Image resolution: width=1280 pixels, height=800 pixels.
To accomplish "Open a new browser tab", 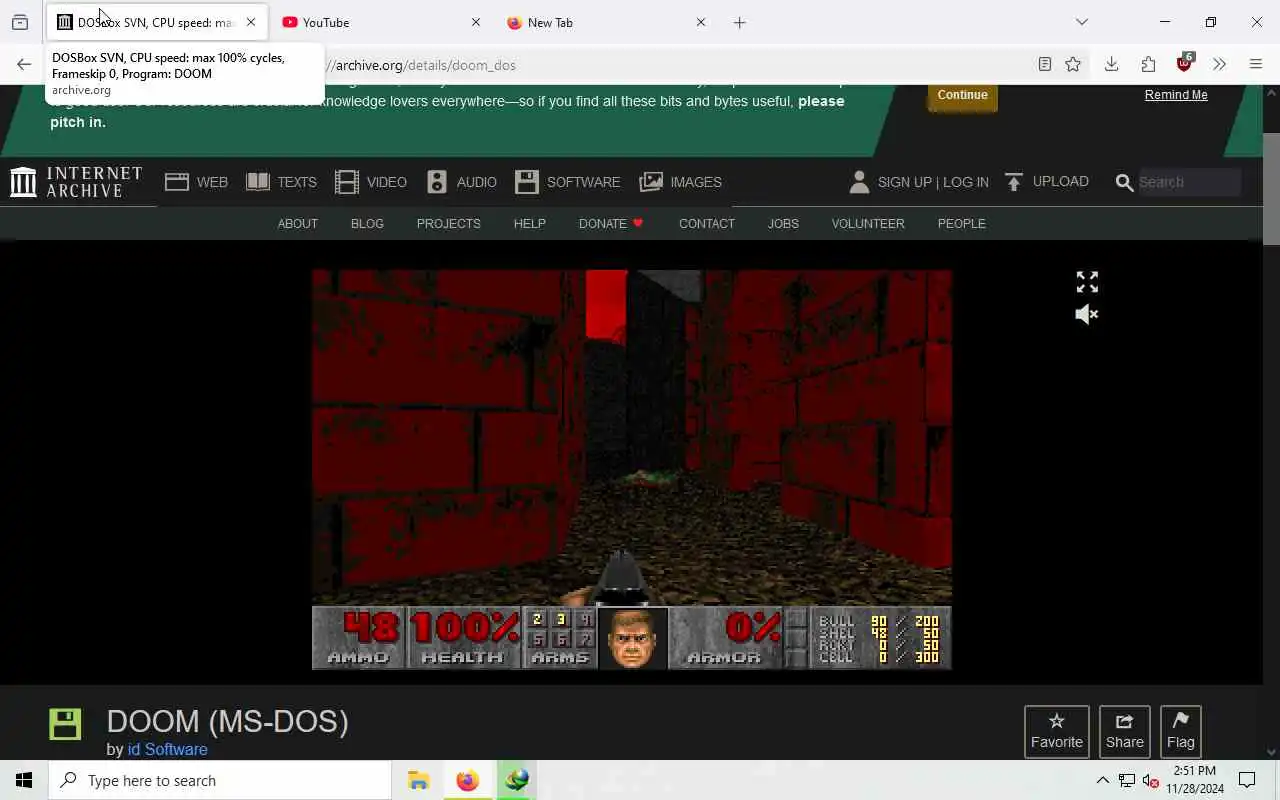I will coord(740,22).
